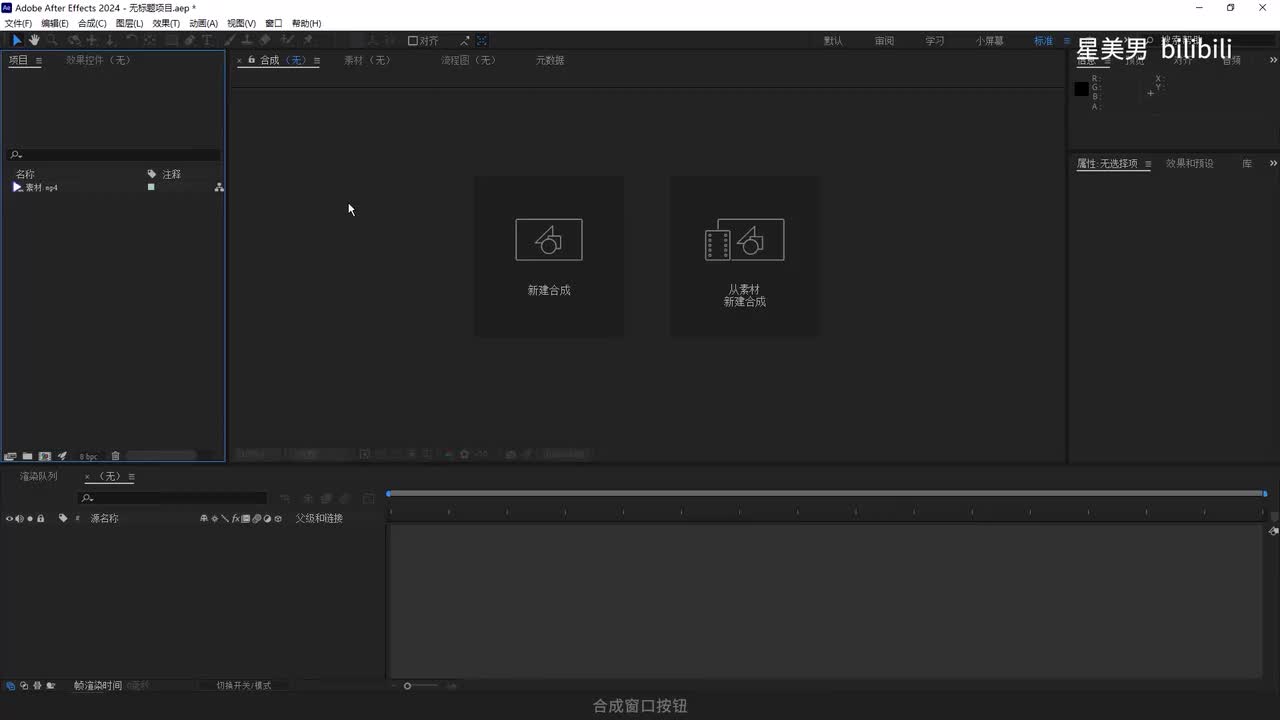Select the Zoom magnifier tool
Viewport: 1280px width, 720px height.
(x=51, y=40)
